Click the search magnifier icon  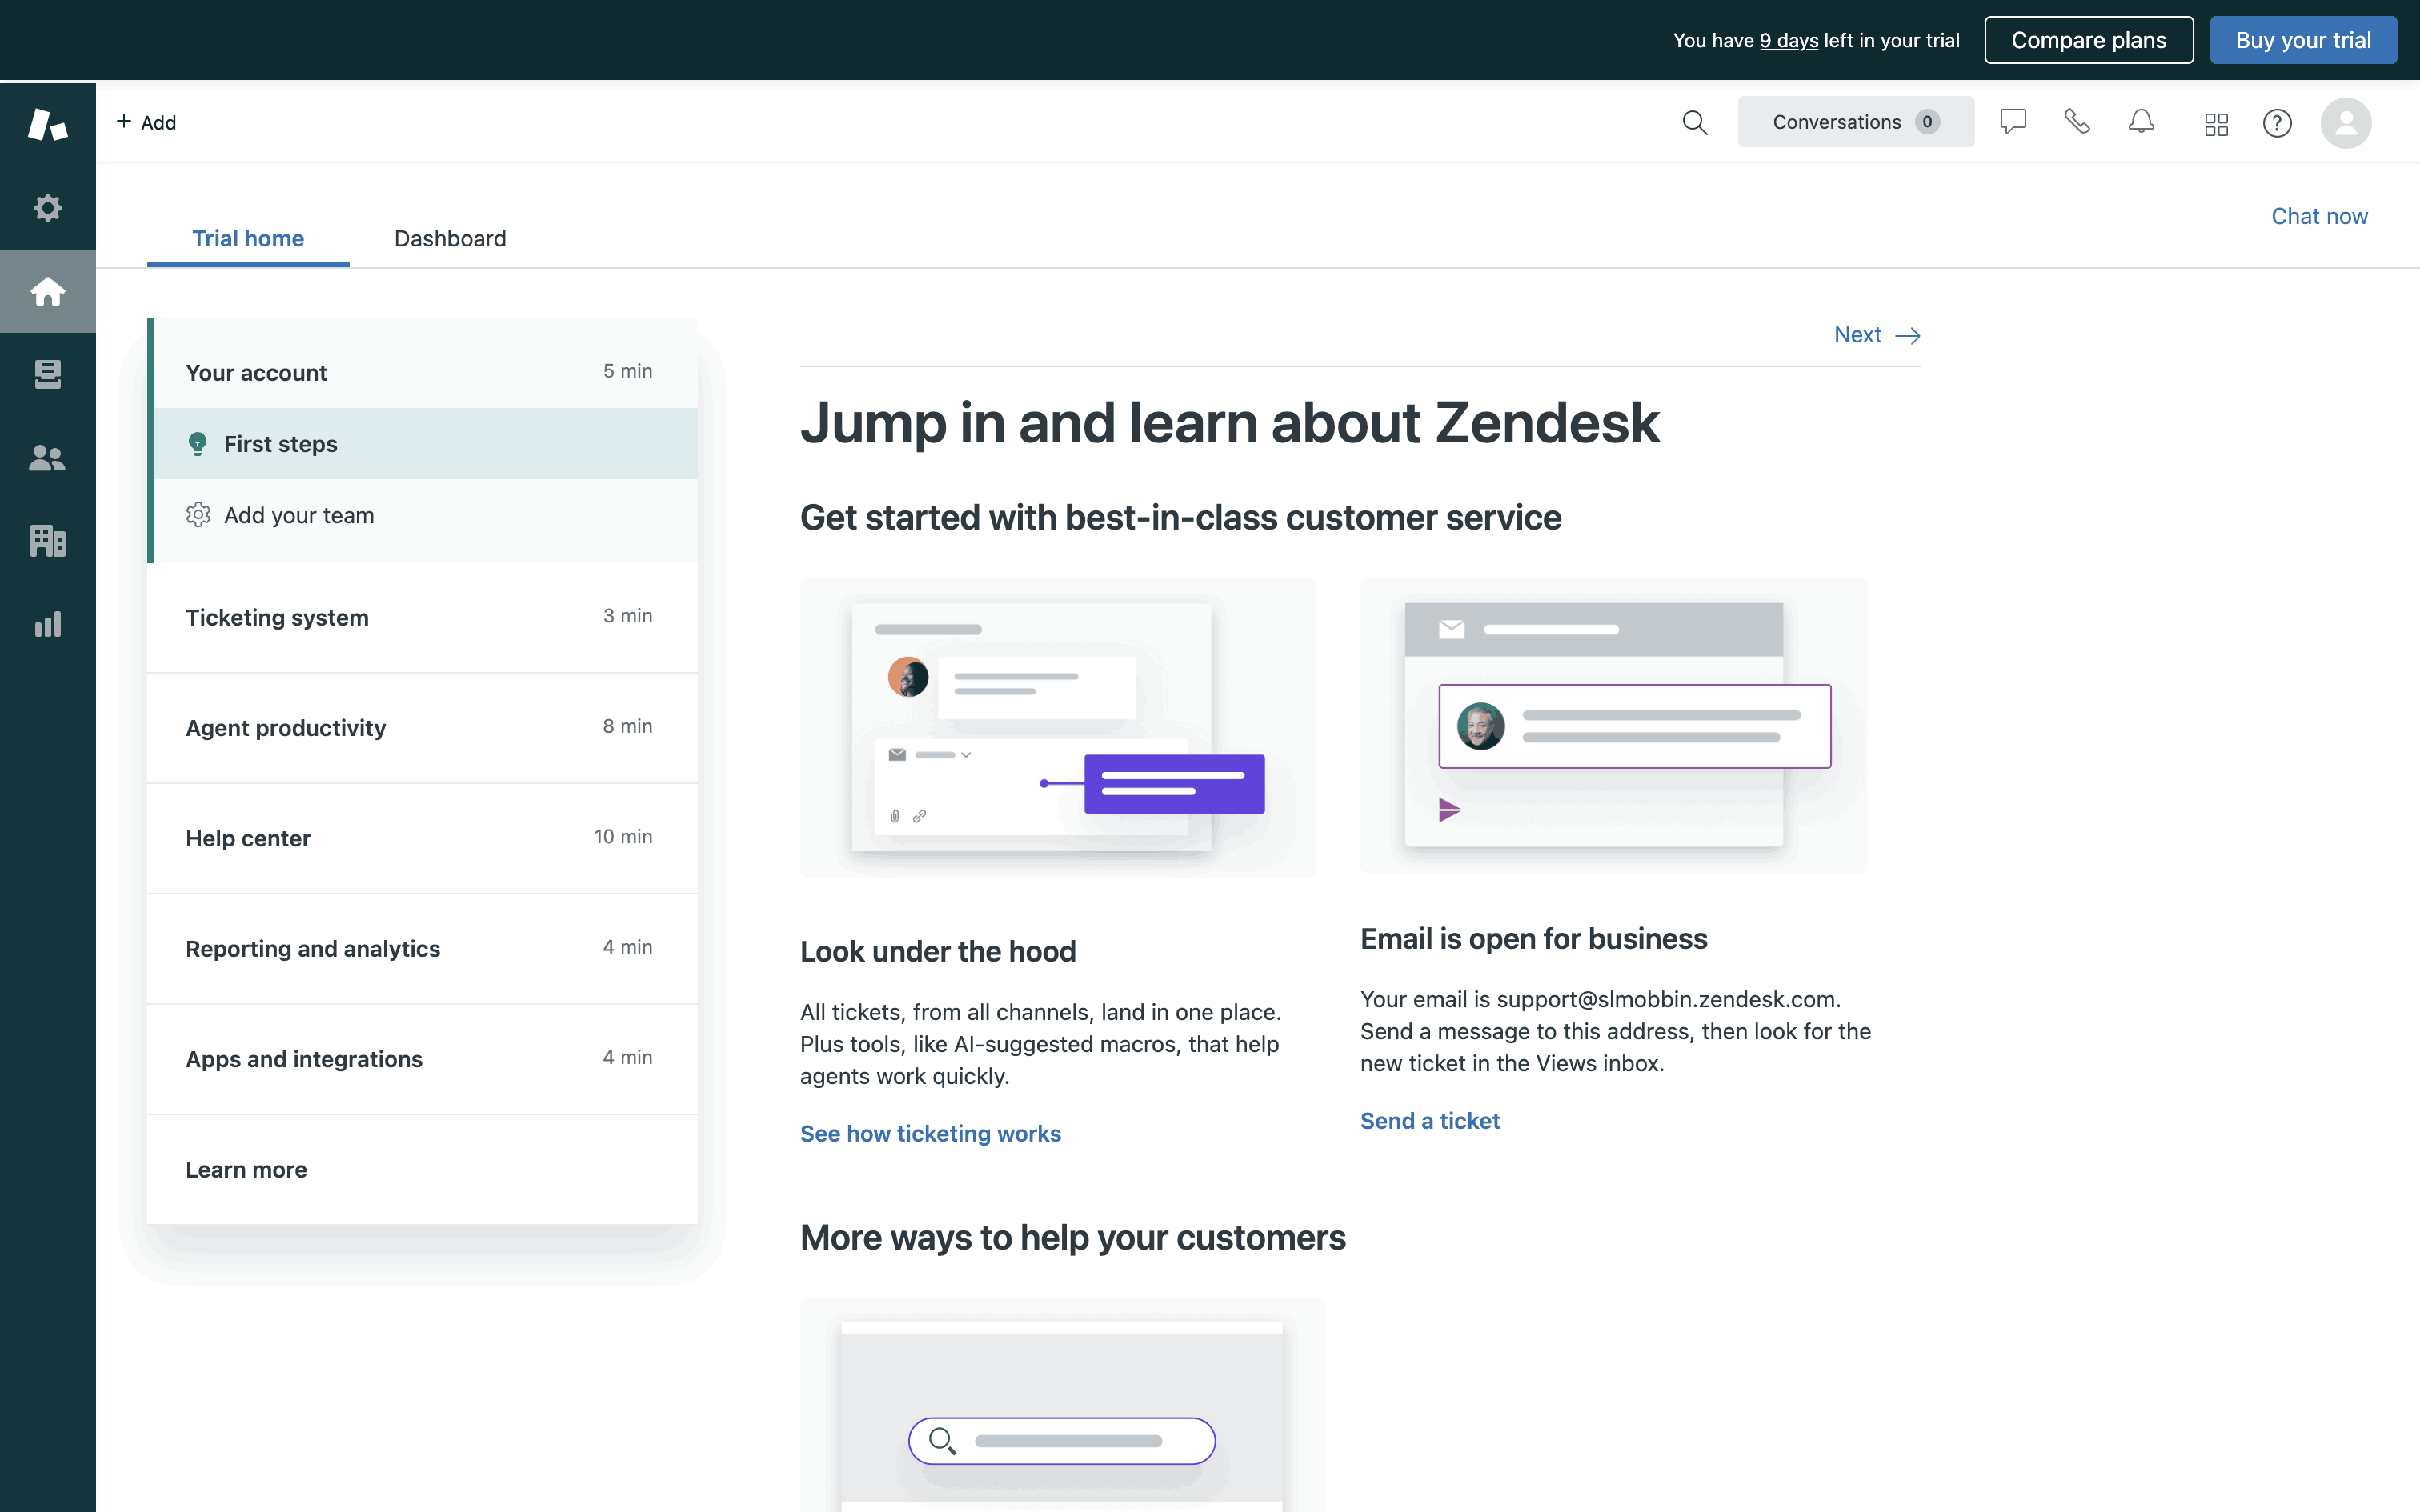pyautogui.click(x=1694, y=122)
